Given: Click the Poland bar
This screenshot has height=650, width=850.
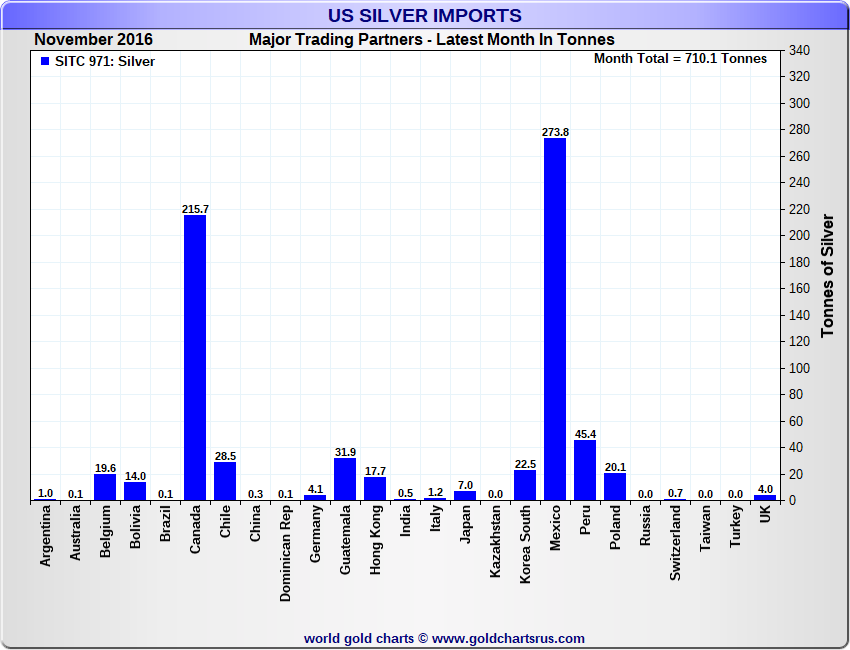Looking at the screenshot, I should [615, 486].
